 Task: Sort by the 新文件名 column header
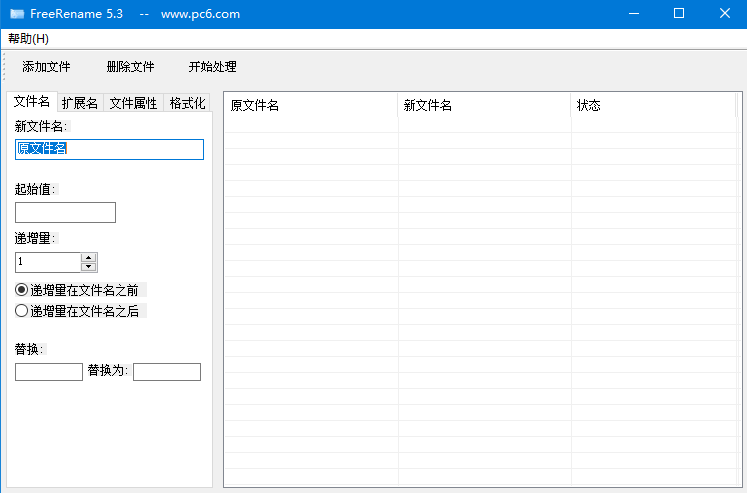484,105
